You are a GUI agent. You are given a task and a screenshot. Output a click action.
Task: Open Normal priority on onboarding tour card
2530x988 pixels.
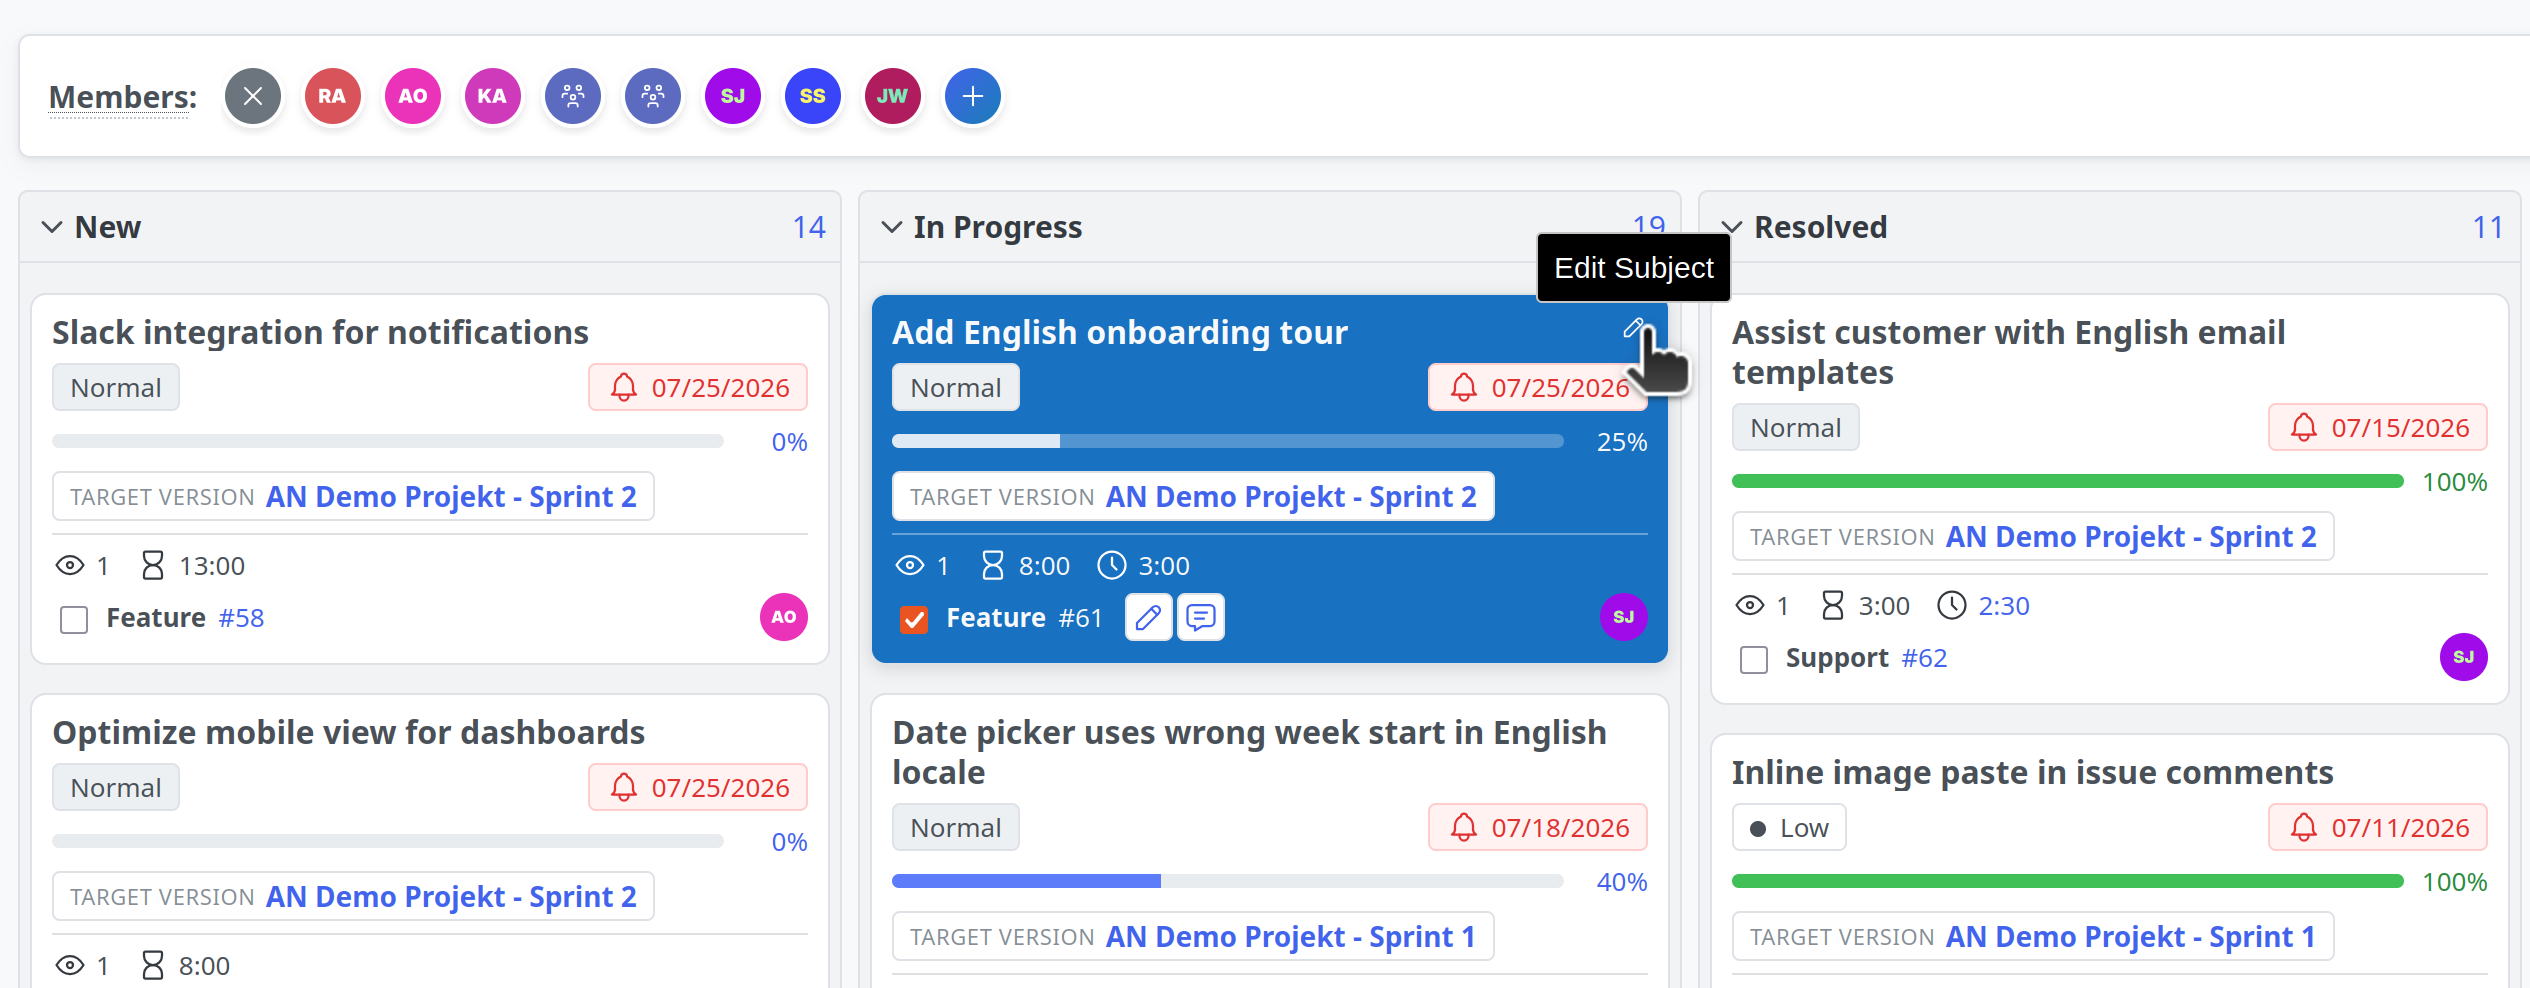956,387
